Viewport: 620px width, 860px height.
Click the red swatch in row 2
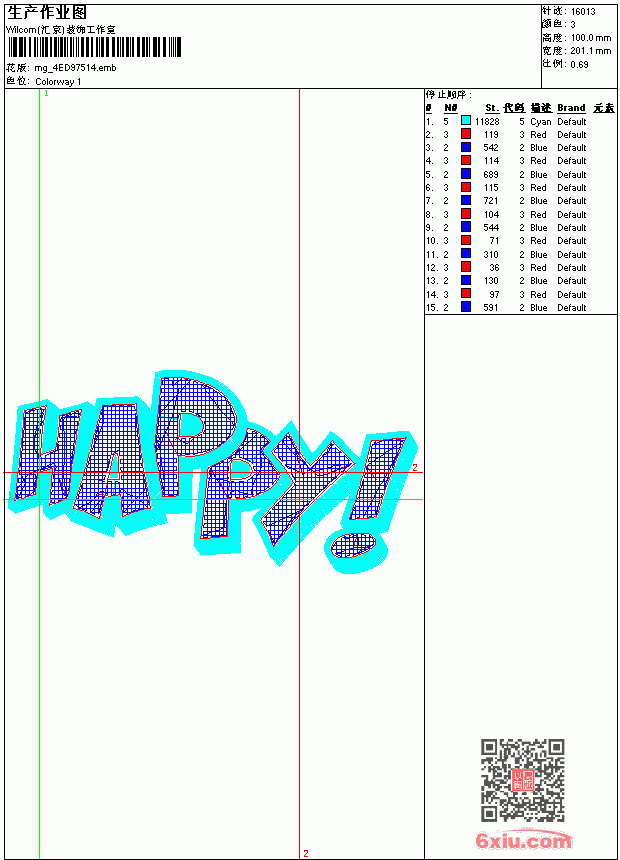[466, 134]
